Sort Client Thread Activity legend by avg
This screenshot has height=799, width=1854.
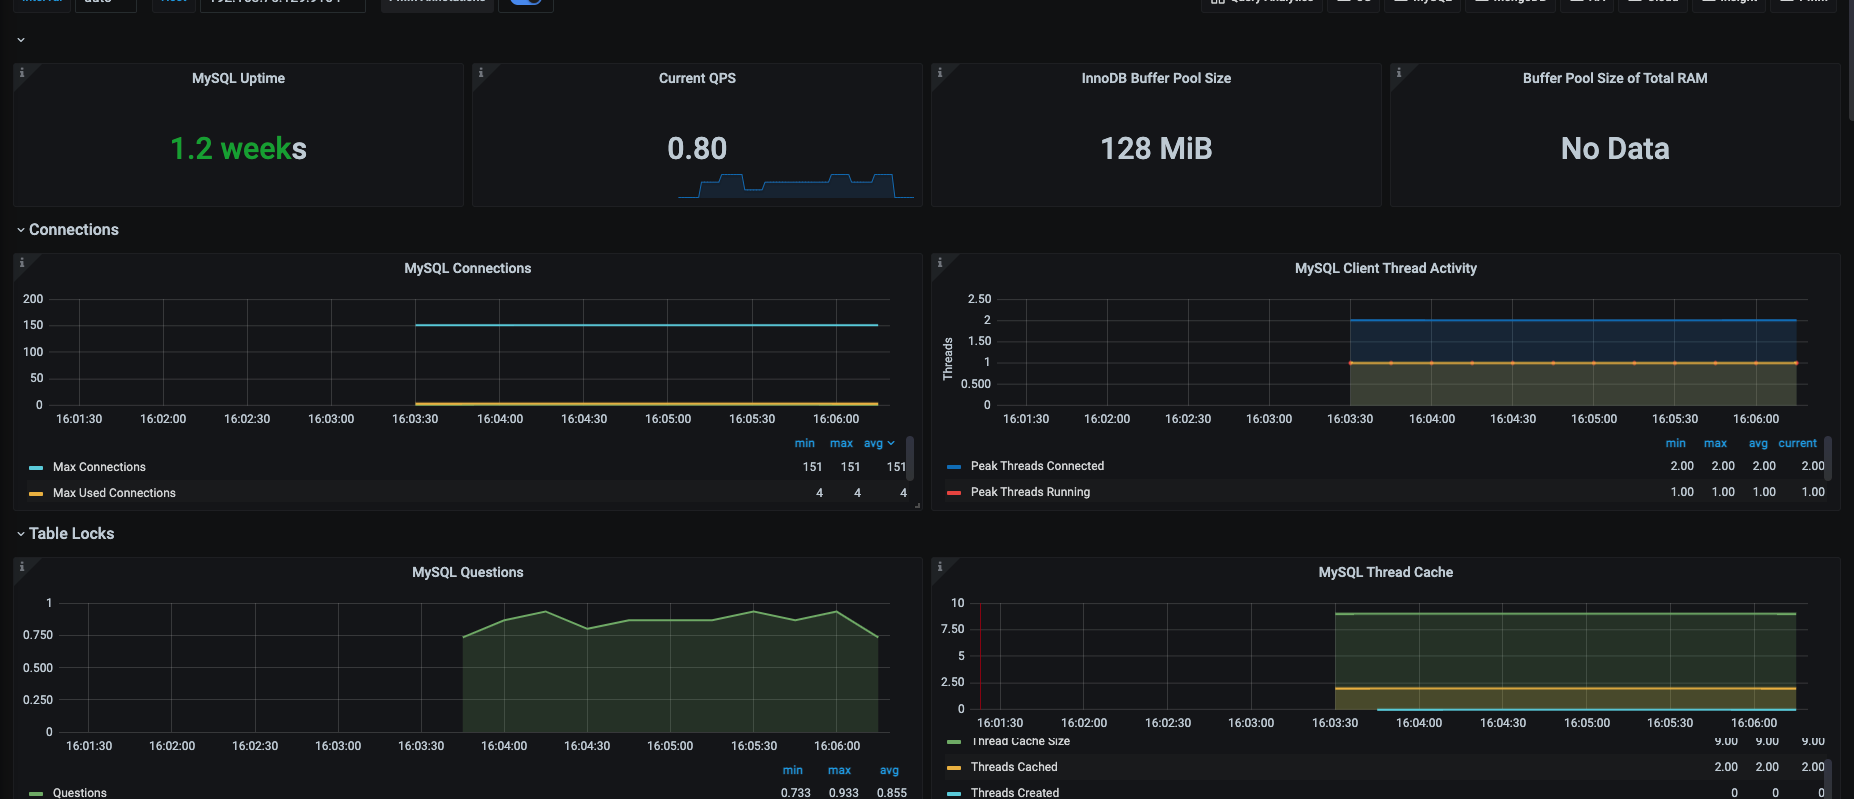(x=1758, y=443)
